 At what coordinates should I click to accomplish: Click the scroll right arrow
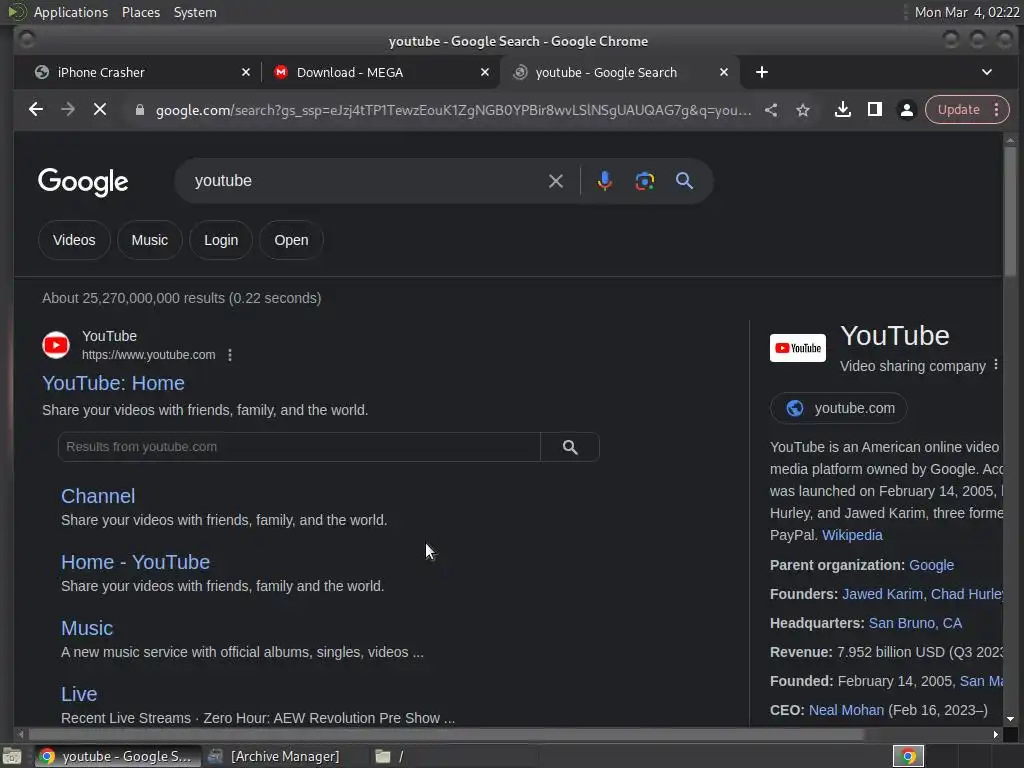[x=995, y=735]
